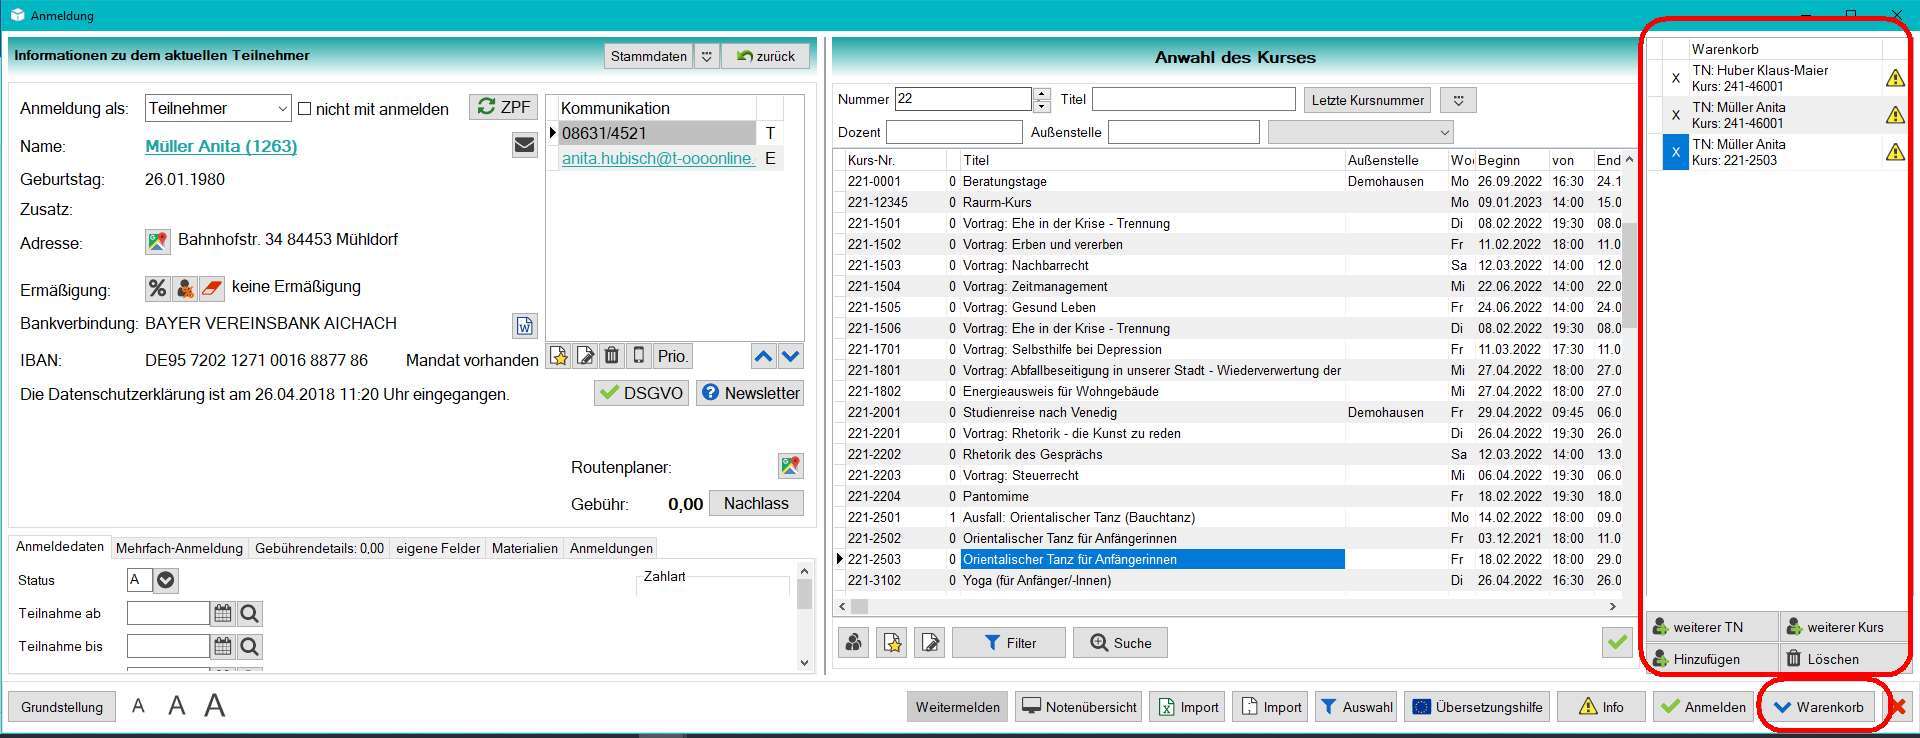Open calendar picker for Teilnahme ab
Screen dimensions: 1920x738
click(x=223, y=614)
